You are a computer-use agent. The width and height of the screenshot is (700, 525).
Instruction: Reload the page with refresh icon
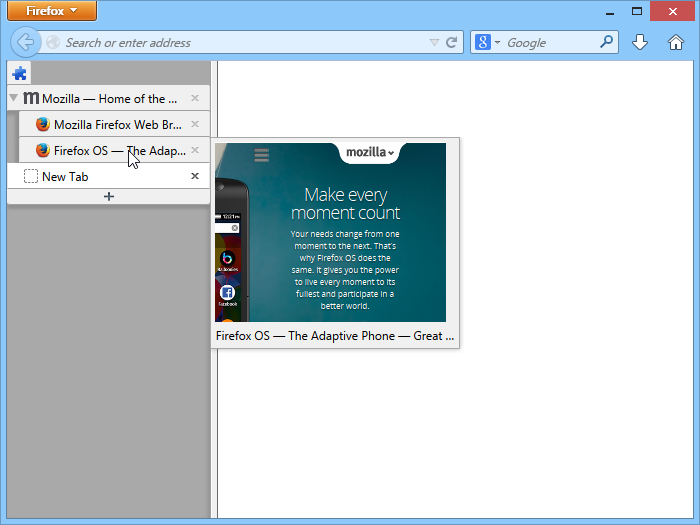pyautogui.click(x=451, y=43)
